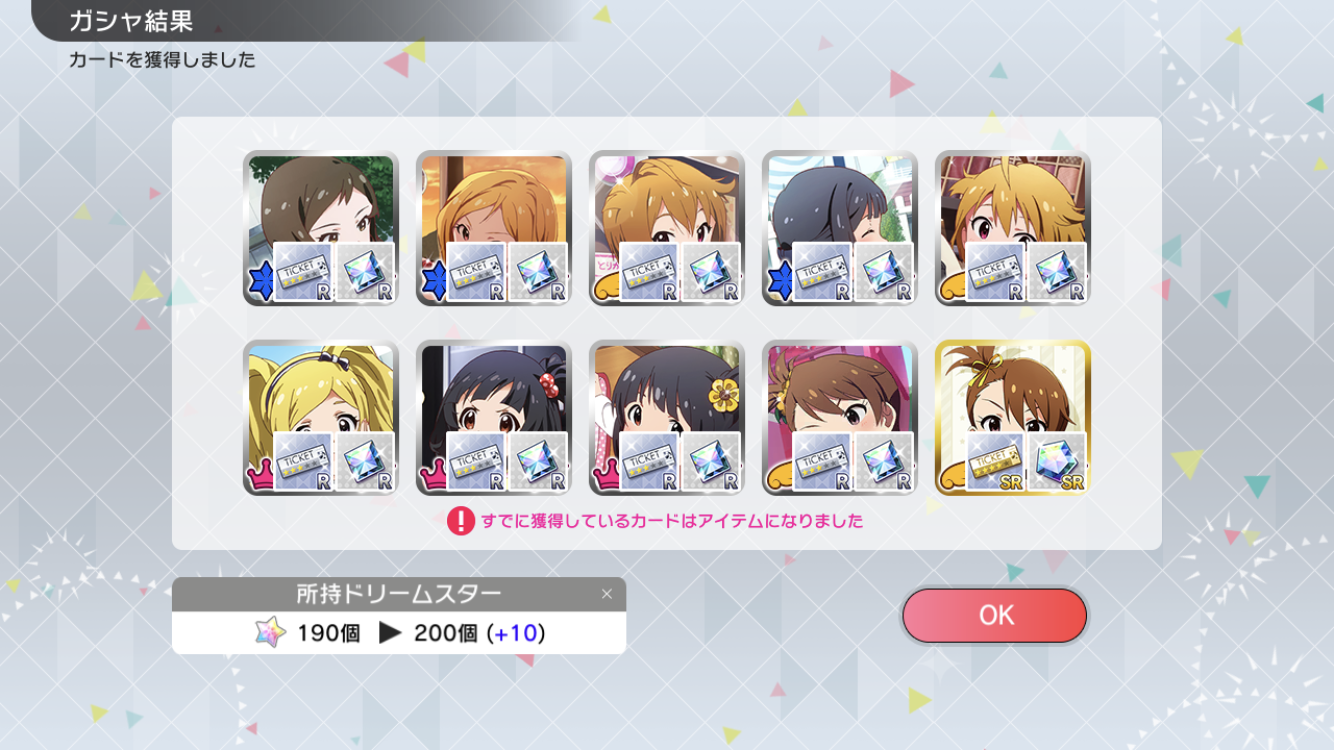Viewport: 1334px width, 750px height.
Task: Select the dark-haired girl with closed eyes card
Action: tap(840, 228)
